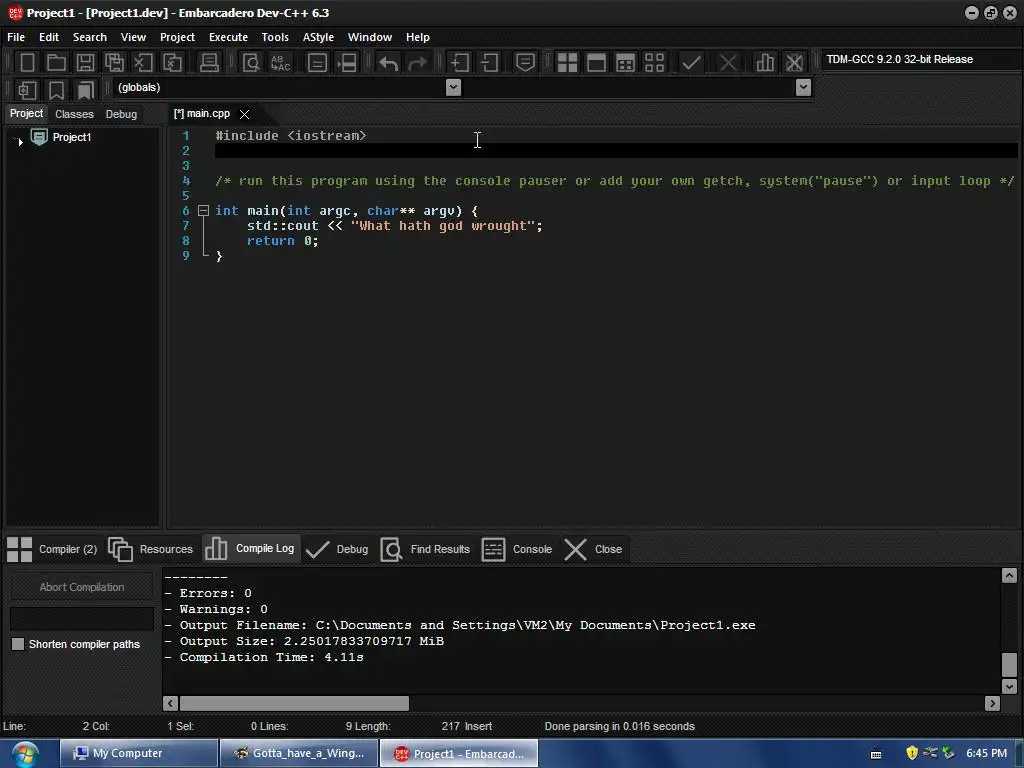
Task: Open the Project menu
Action: point(177,37)
